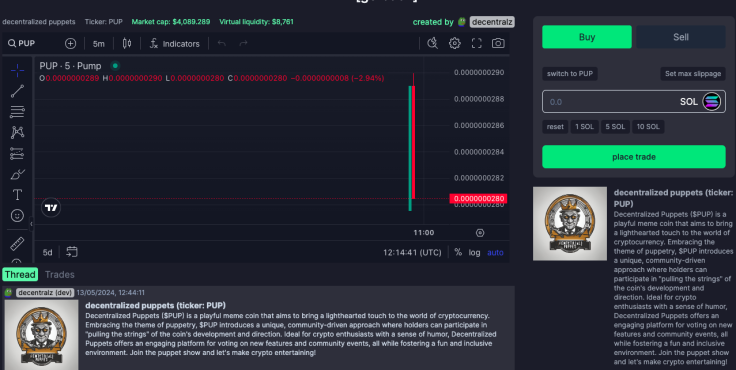
Task: Select the Sell tab
Action: [x=681, y=37]
